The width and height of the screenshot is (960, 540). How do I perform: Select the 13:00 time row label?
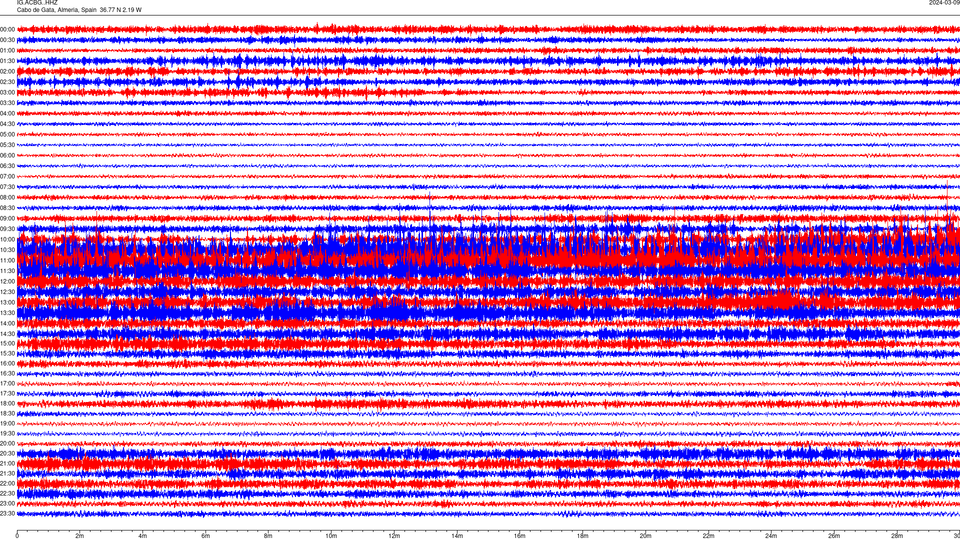pos(7,302)
